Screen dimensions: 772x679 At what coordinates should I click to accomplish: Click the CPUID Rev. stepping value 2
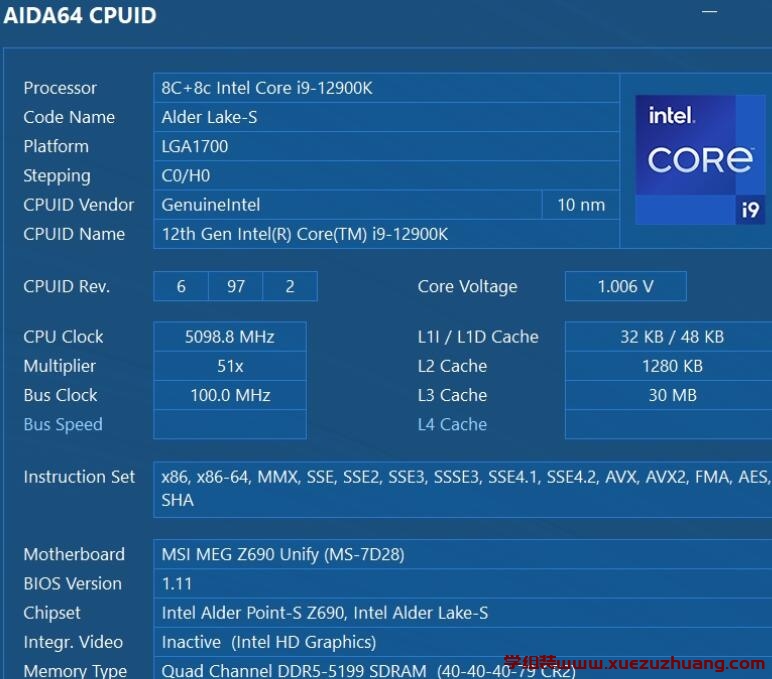coord(290,286)
